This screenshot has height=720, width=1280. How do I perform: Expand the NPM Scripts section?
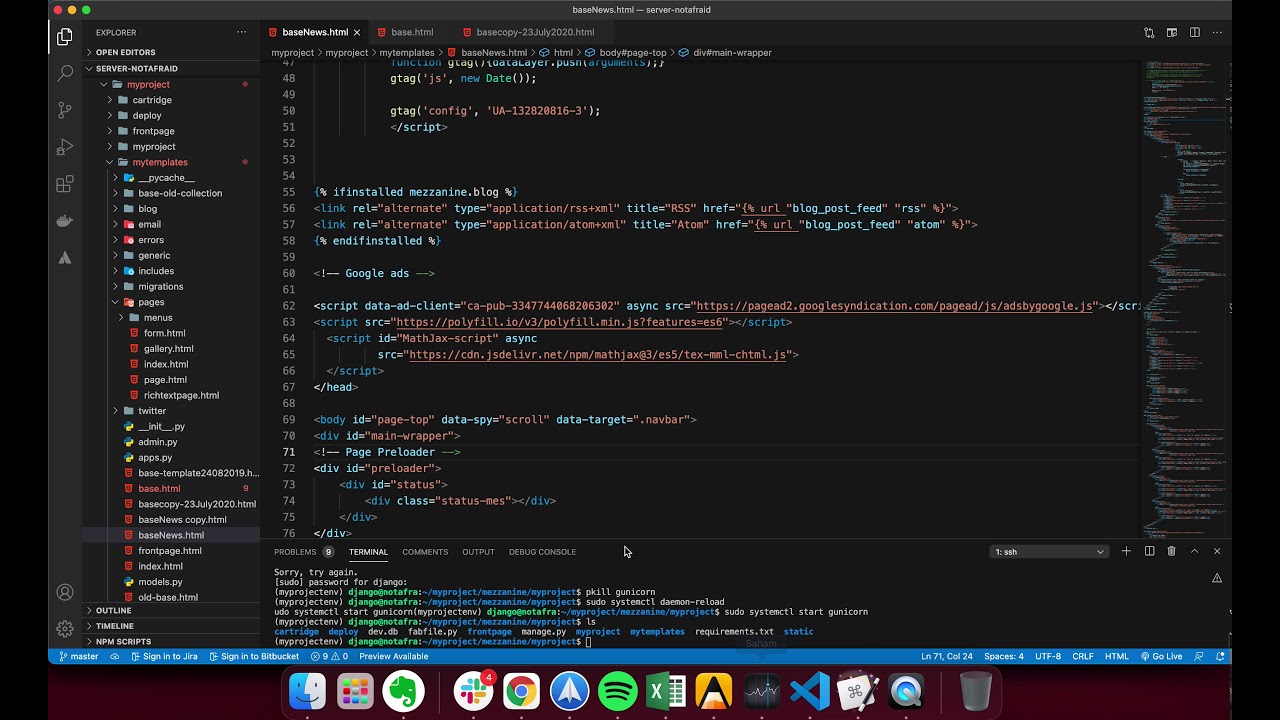coord(123,641)
